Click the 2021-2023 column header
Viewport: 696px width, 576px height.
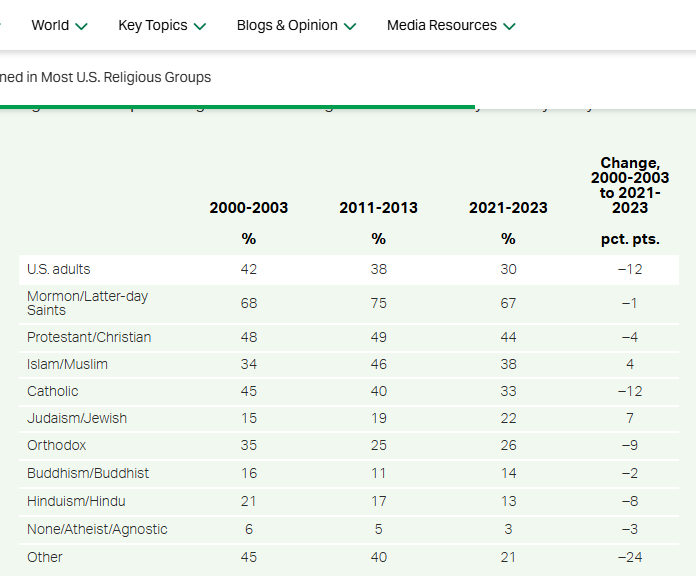pyautogui.click(x=508, y=208)
